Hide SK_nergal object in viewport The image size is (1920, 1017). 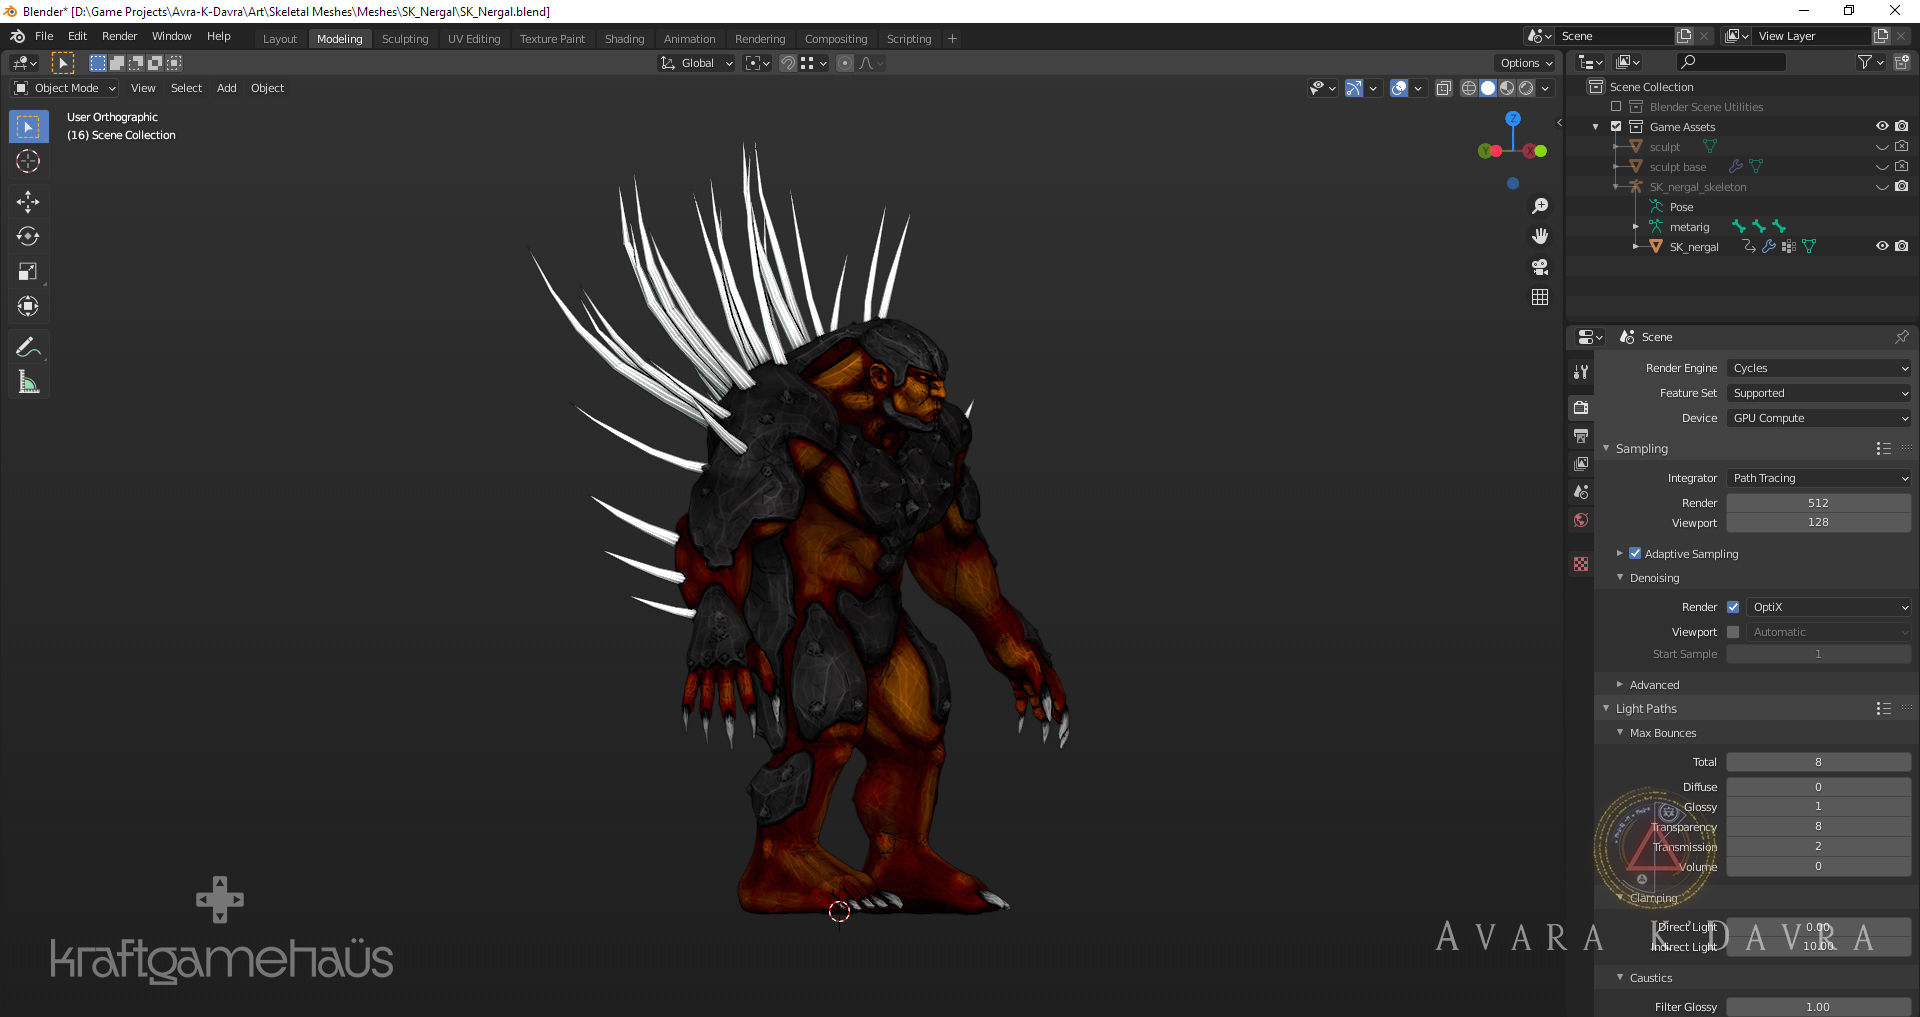(1882, 246)
